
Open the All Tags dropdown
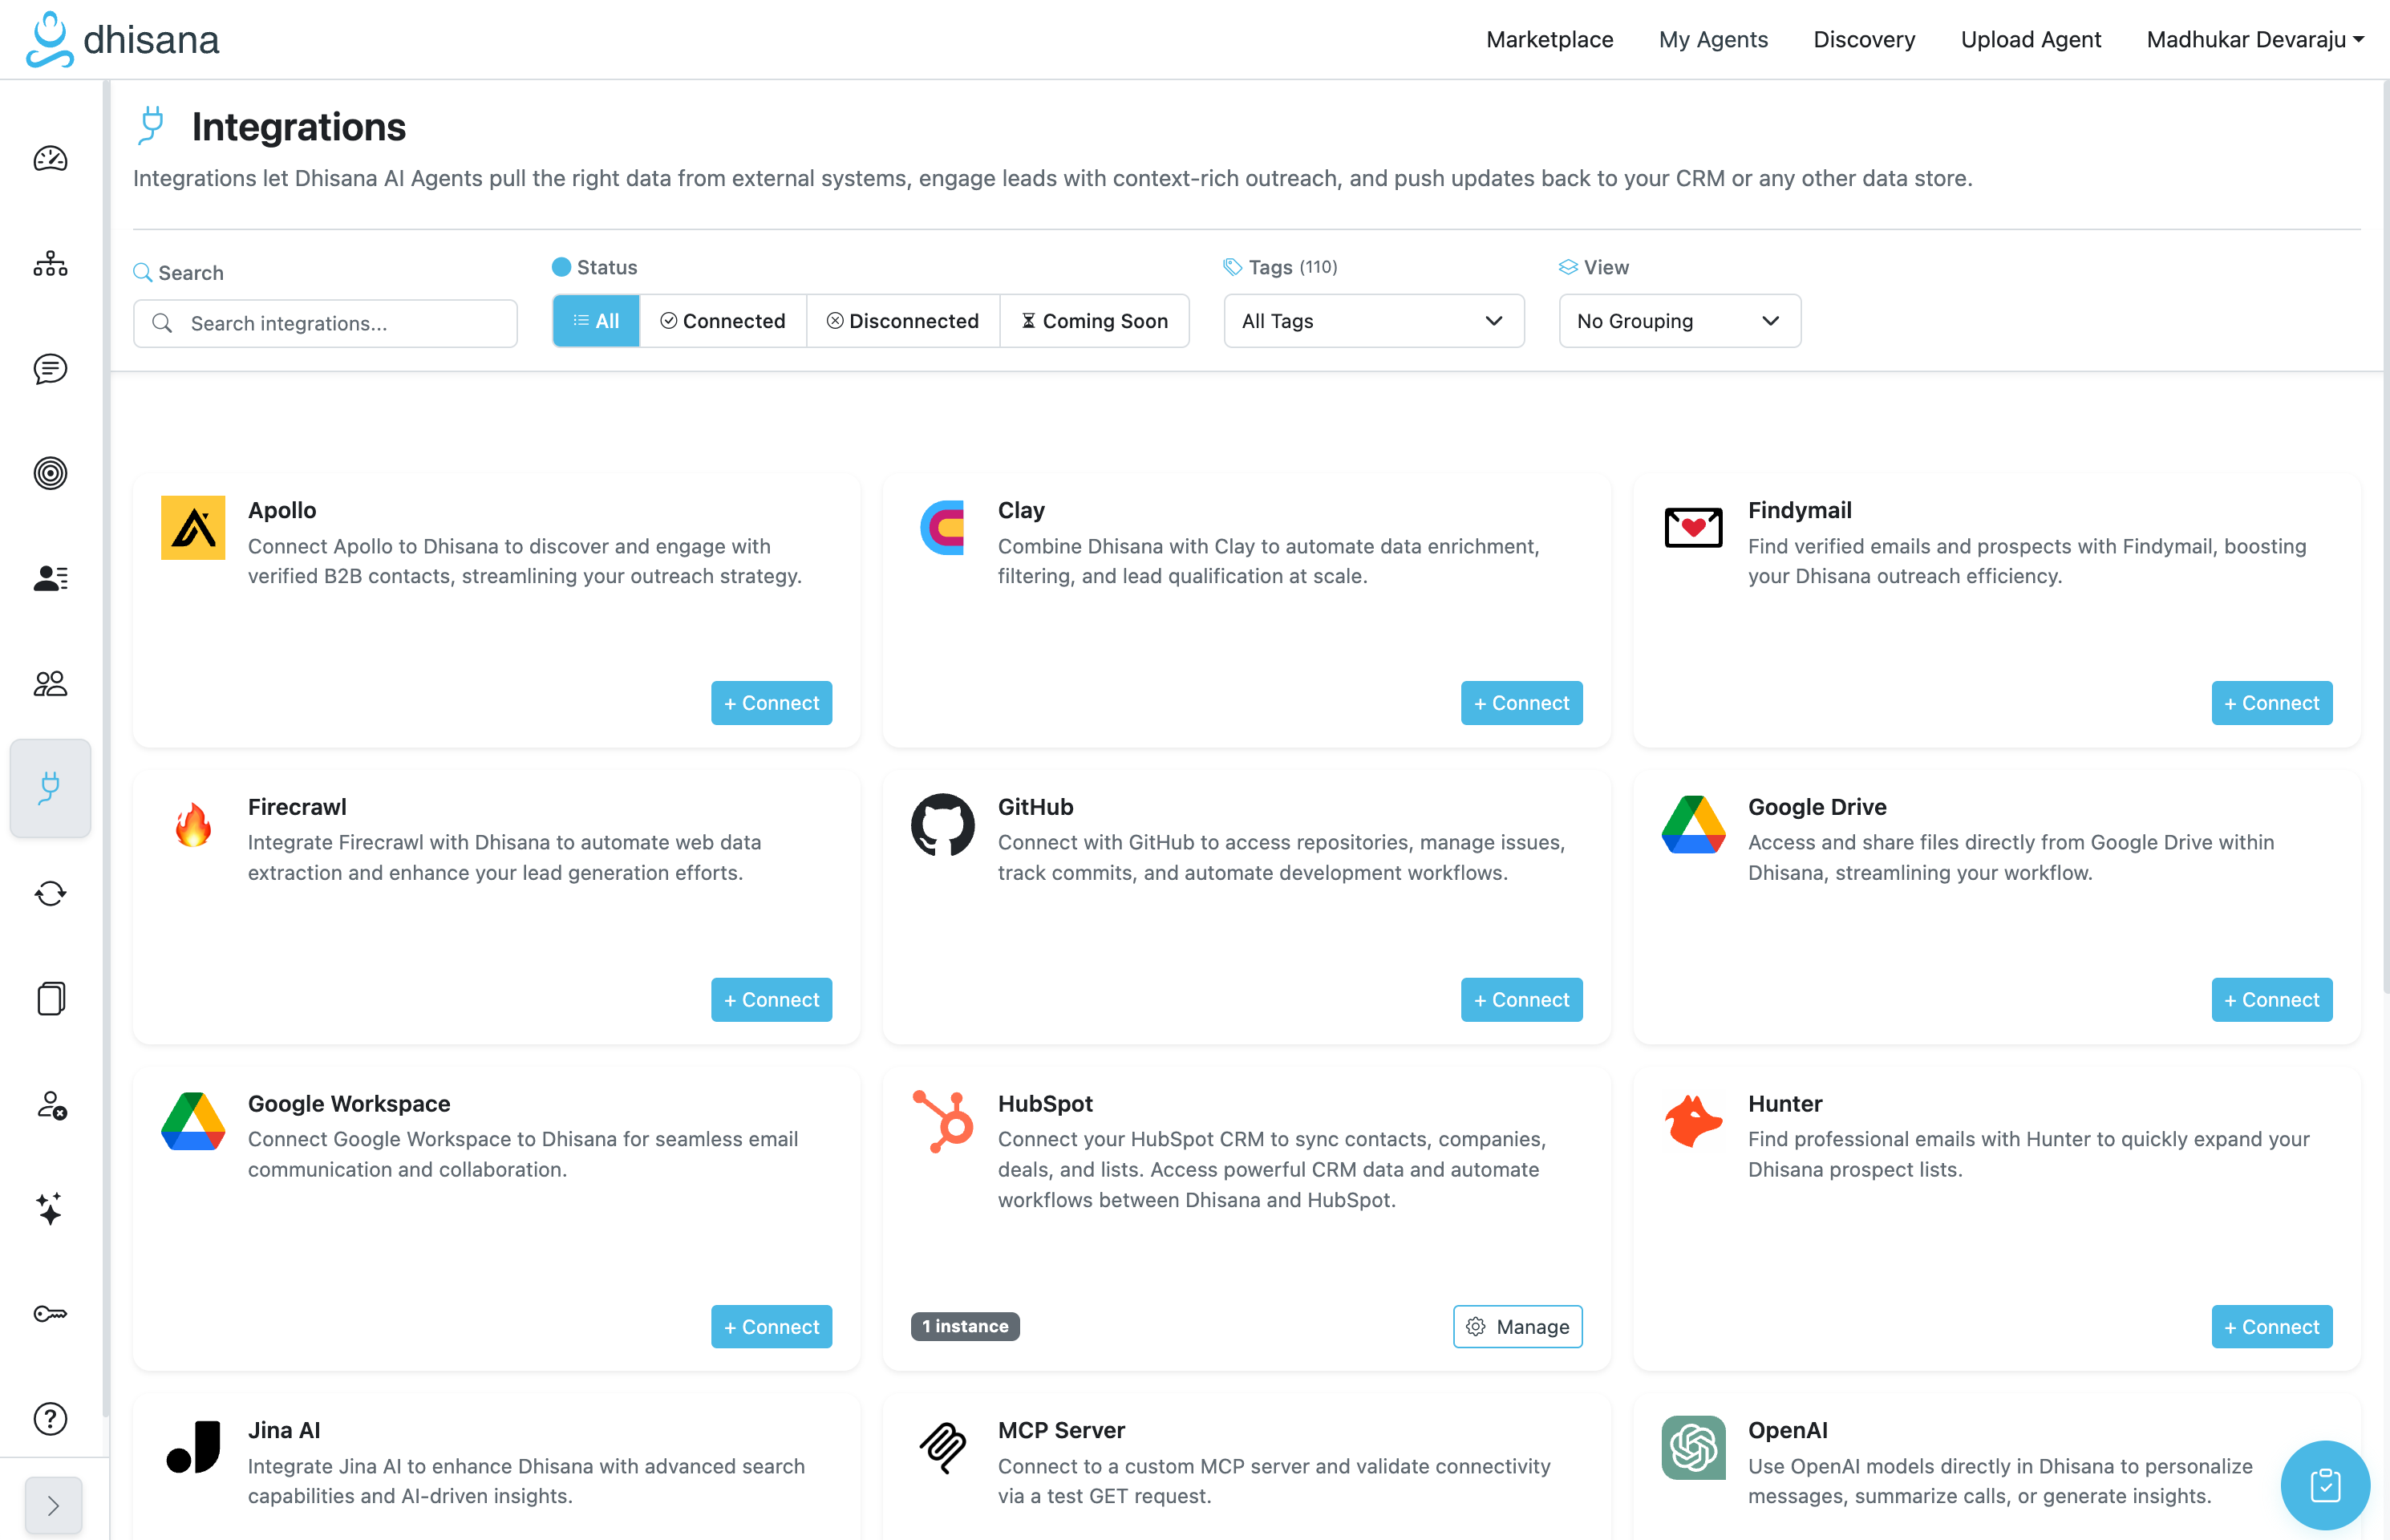click(x=1373, y=321)
